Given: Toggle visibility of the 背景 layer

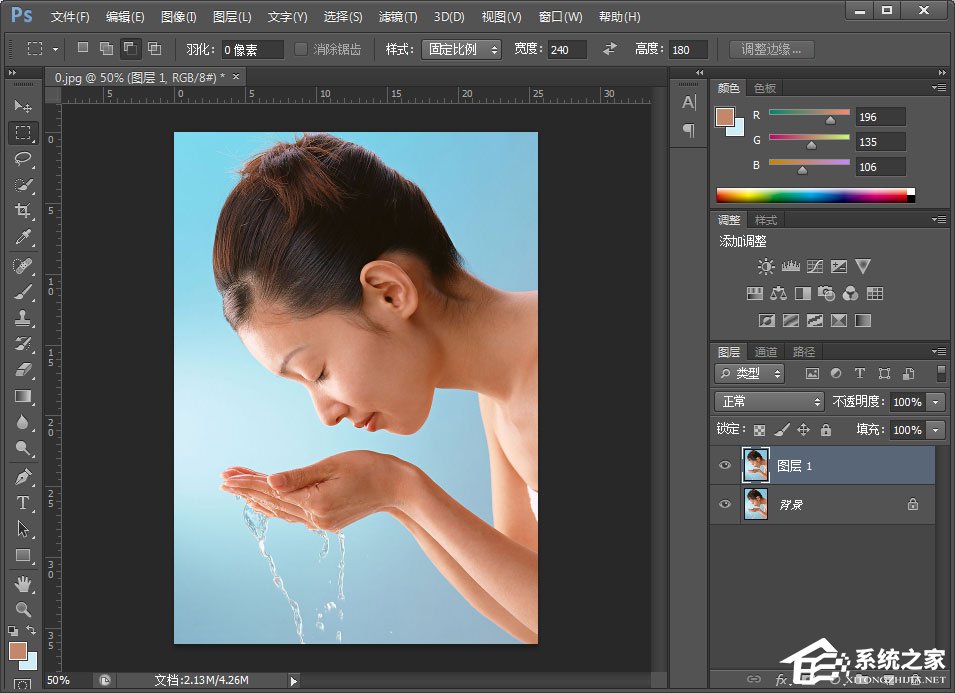Looking at the screenshot, I should tap(725, 505).
